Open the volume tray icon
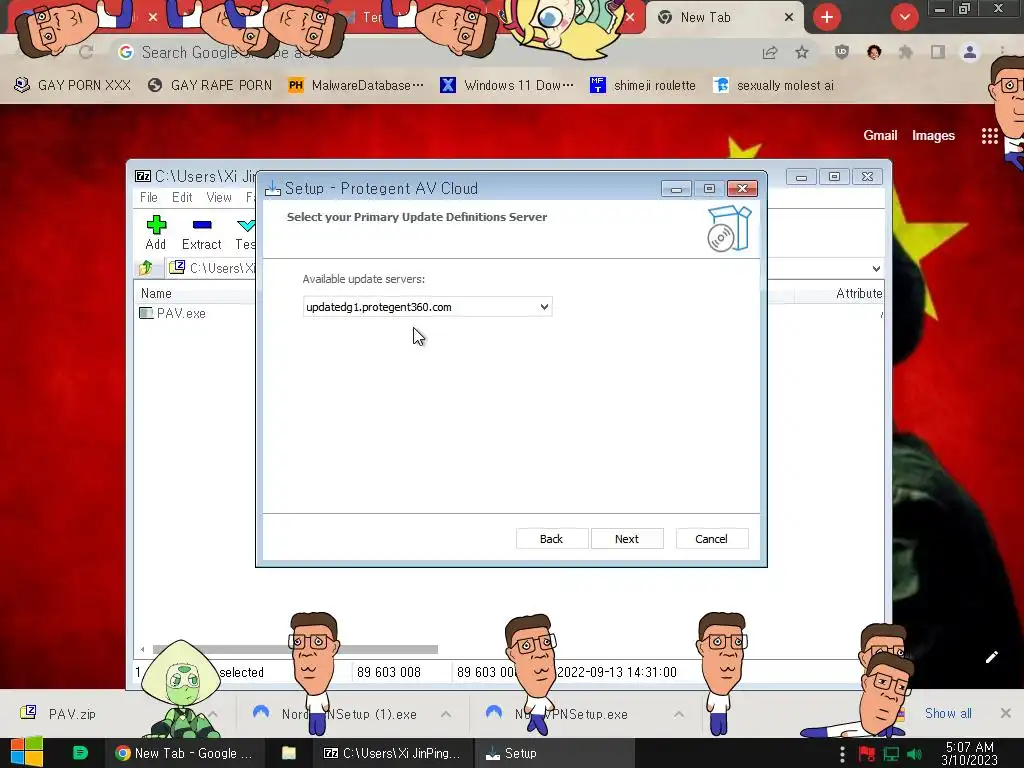This screenshot has width=1024, height=768. 914,754
